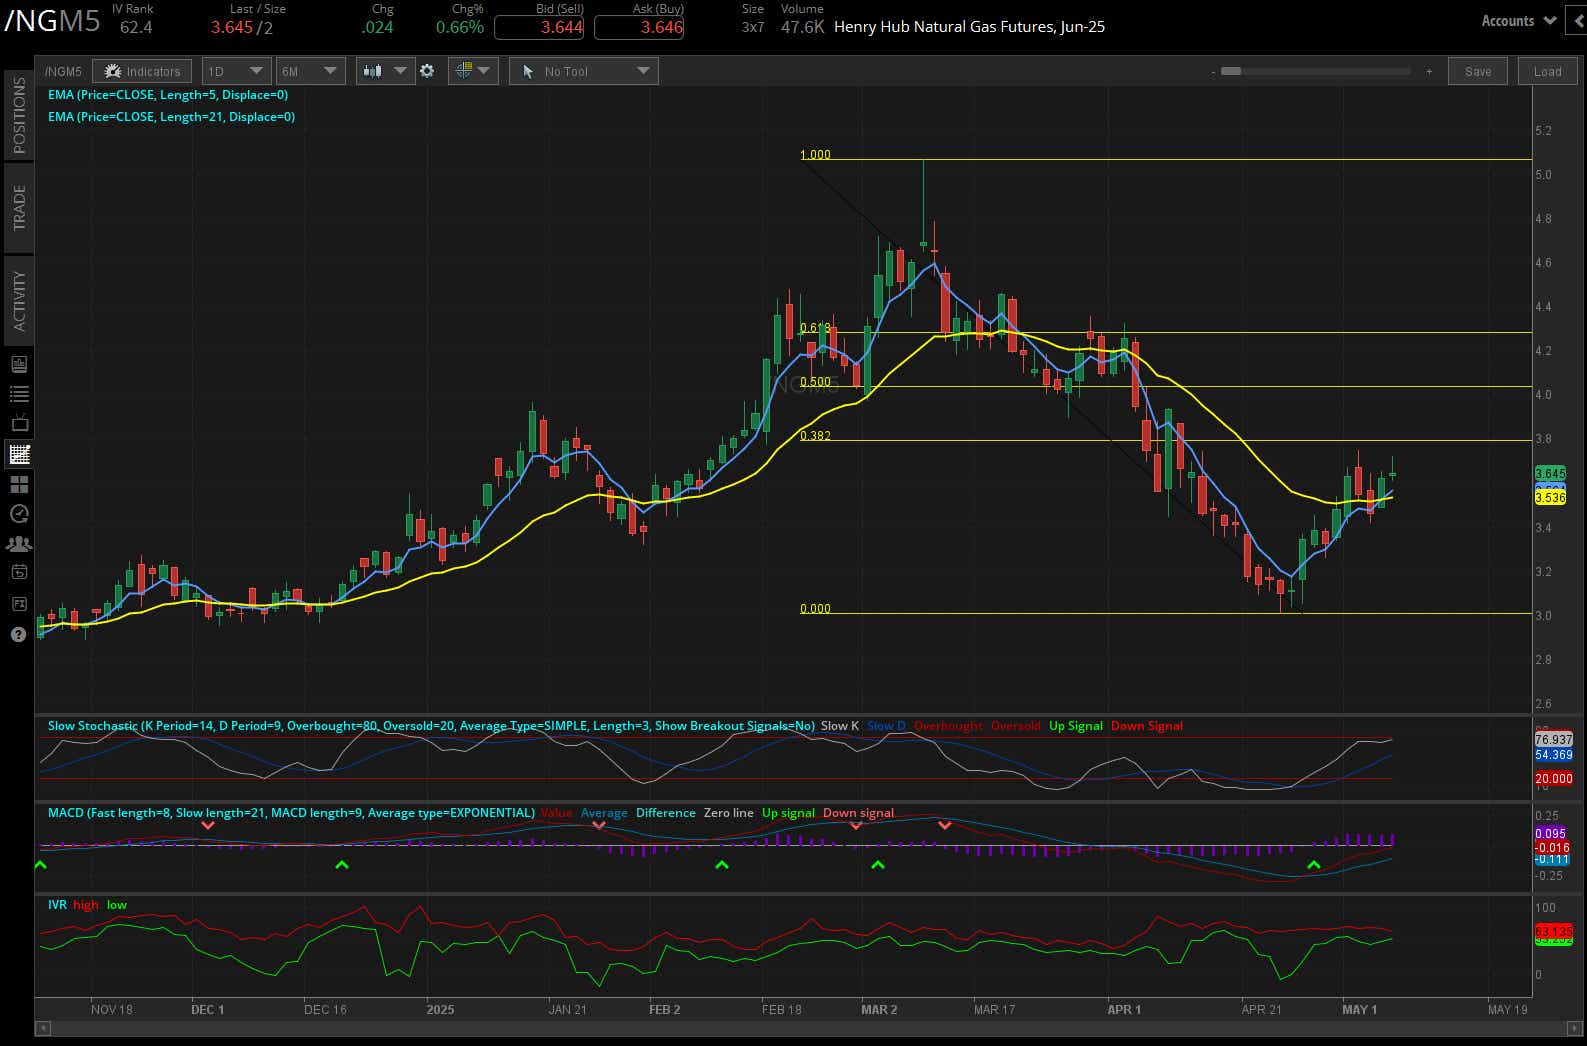Open the monitor panel icon in the sidebar
The width and height of the screenshot is (1587, 1046).
coord(18,364)
